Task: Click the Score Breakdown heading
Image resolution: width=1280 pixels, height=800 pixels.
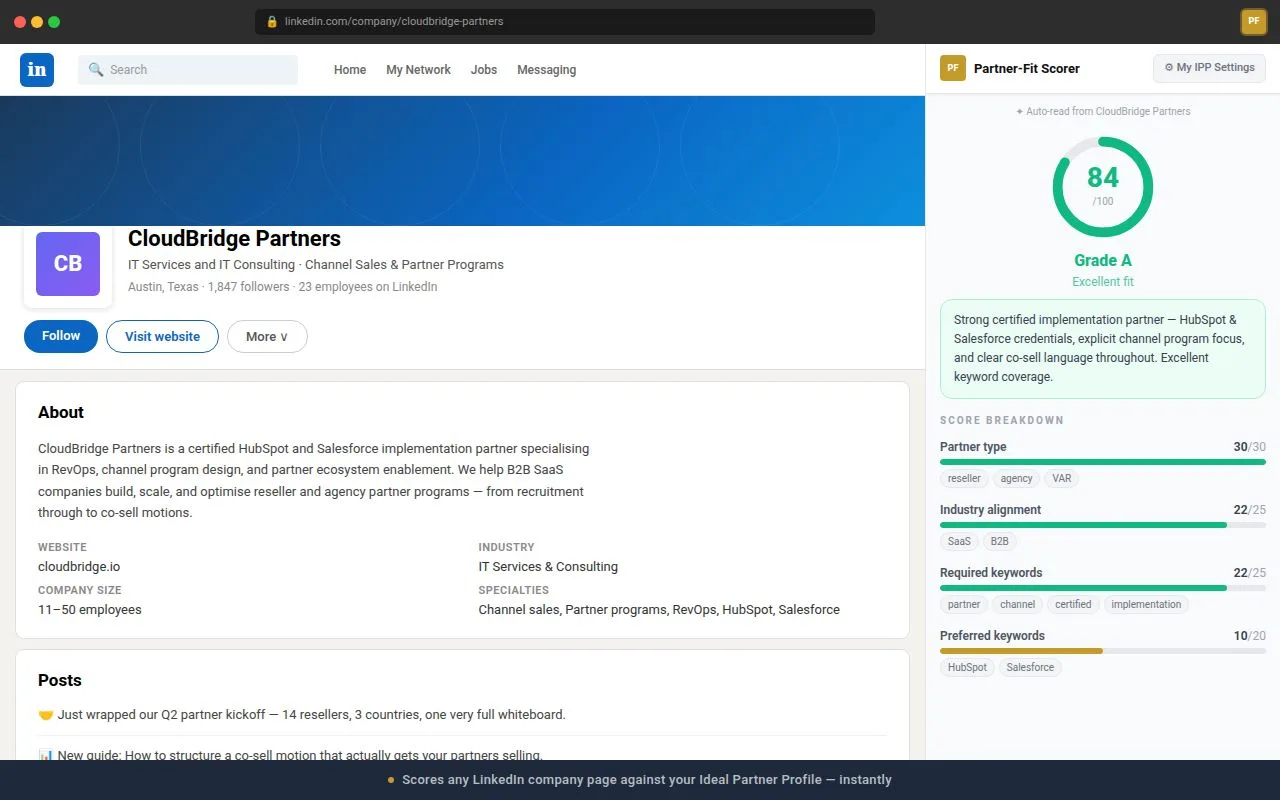Action: (x=1002, y=420)
